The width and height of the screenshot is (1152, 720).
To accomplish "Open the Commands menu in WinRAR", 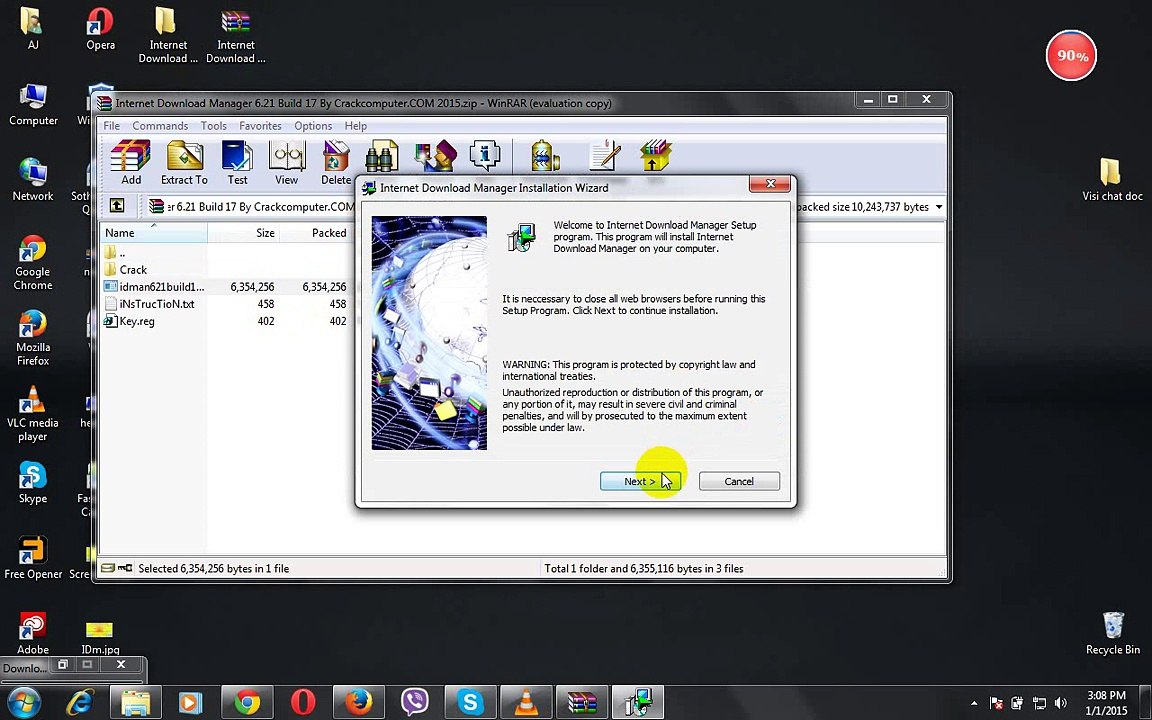I will (160, 126).
